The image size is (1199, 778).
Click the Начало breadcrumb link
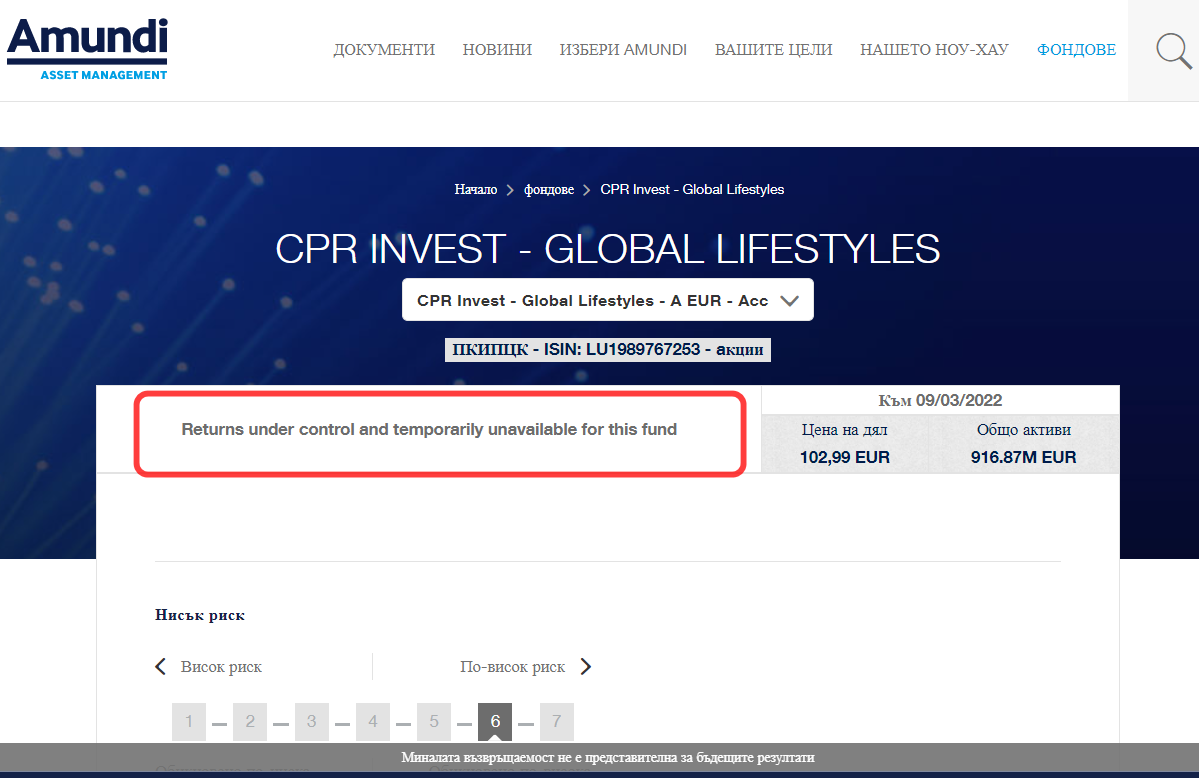(x=475, y=189)
